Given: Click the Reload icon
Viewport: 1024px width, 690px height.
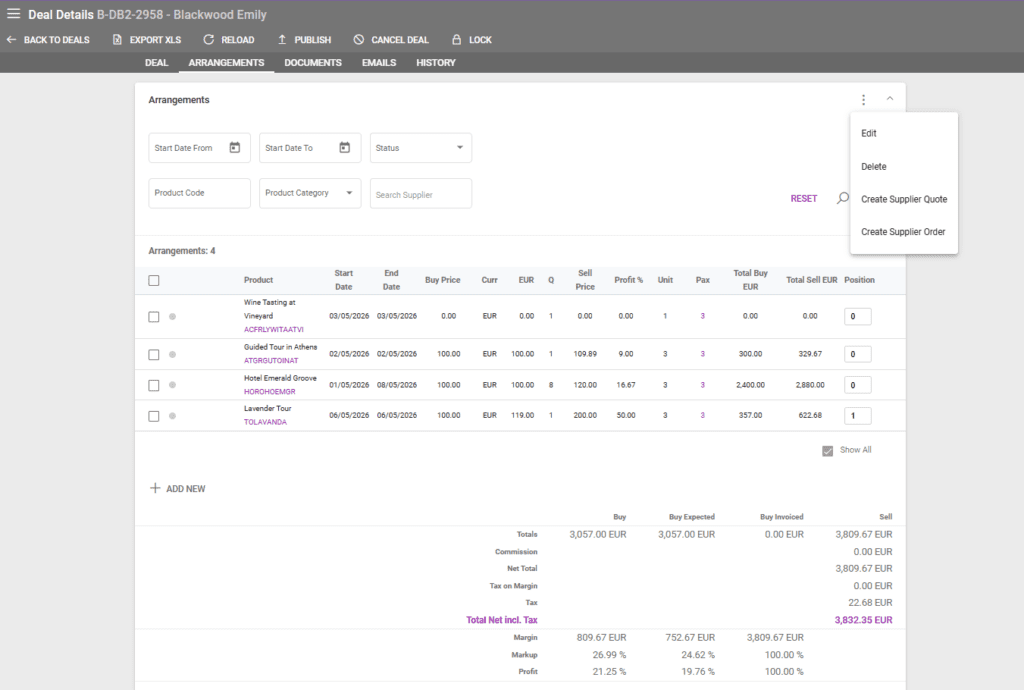Looking at the screenshot, I should tap(208, 40).
